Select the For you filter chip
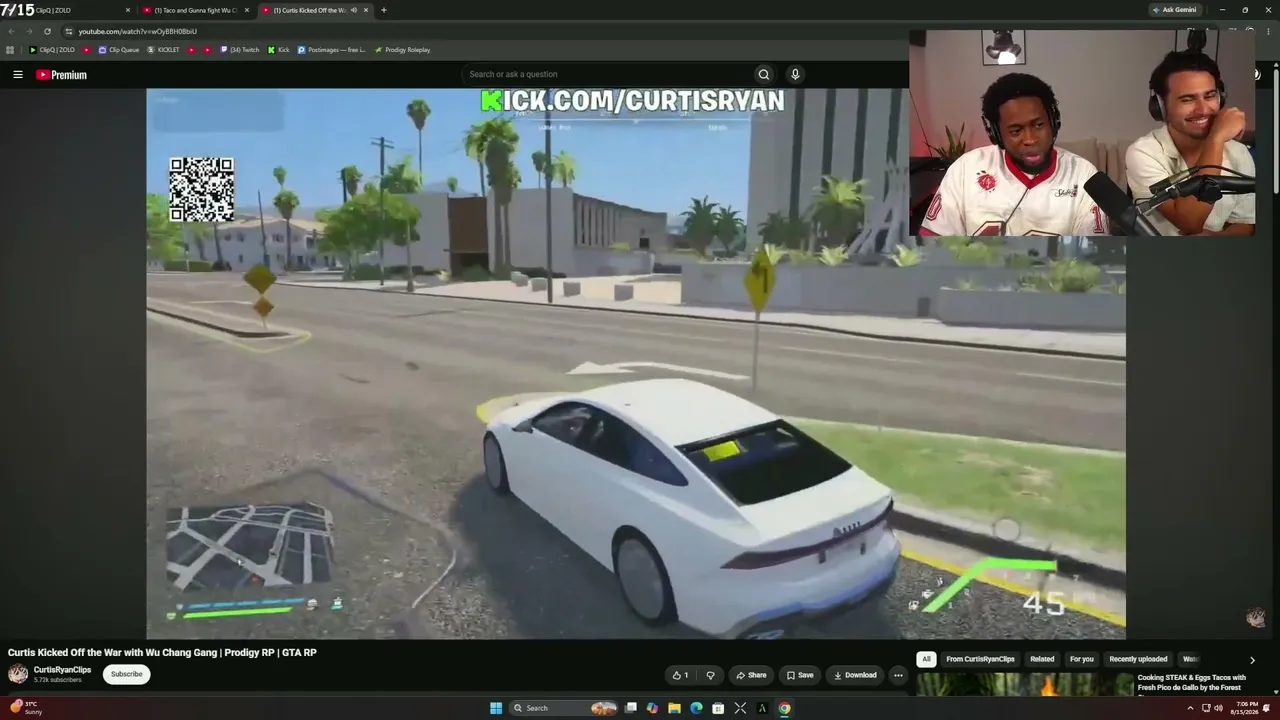The image size is (1280, 720). (1082, 659)
